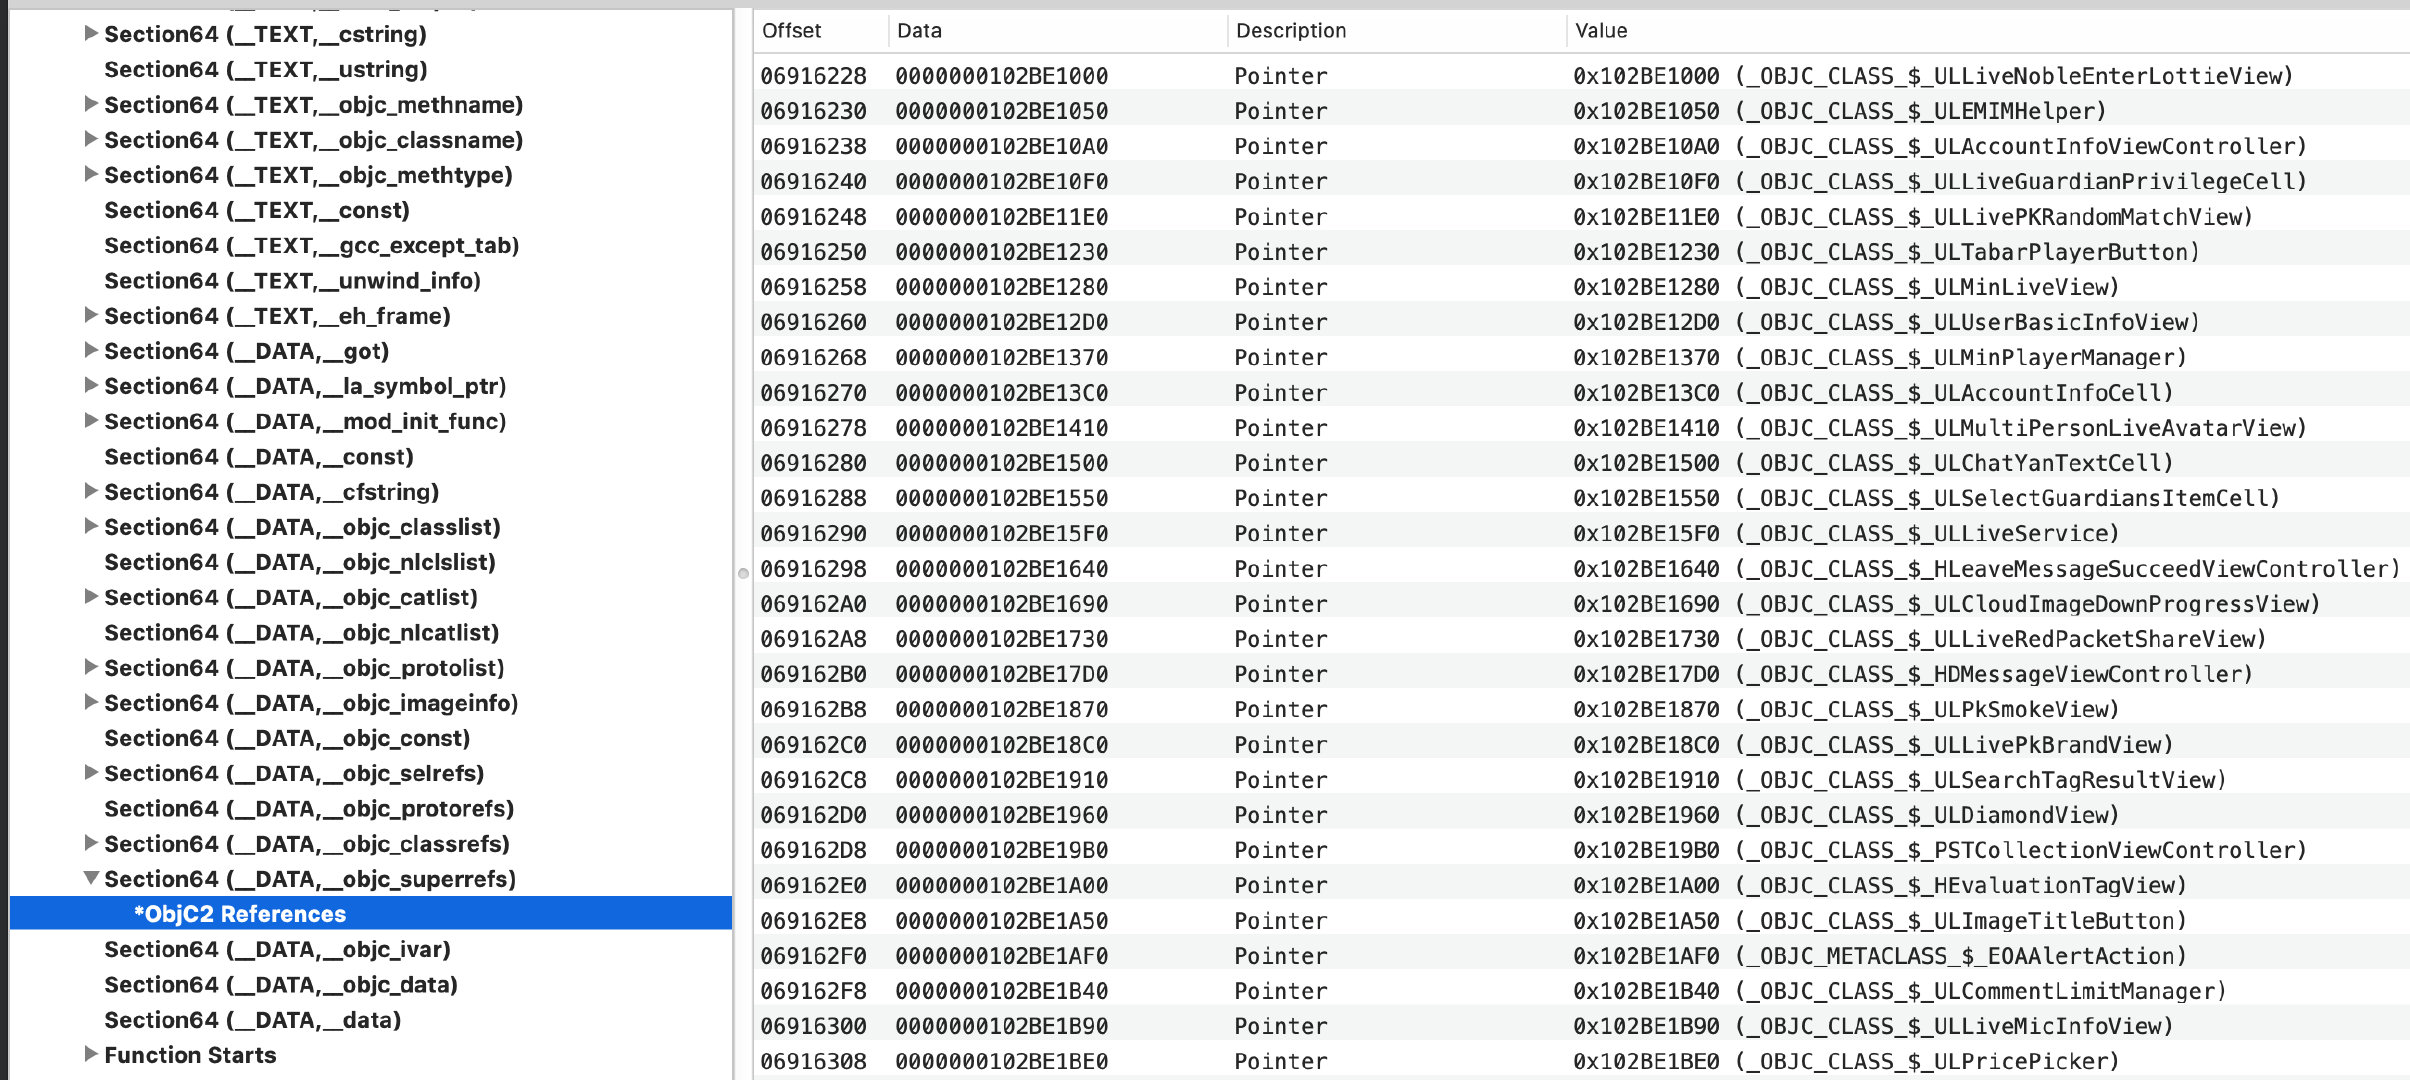Expand Section64 (__DATA,__objc_selrefs) triangle
Image resolution: width=2410 pixels, height=1080 pixels.
90,772
